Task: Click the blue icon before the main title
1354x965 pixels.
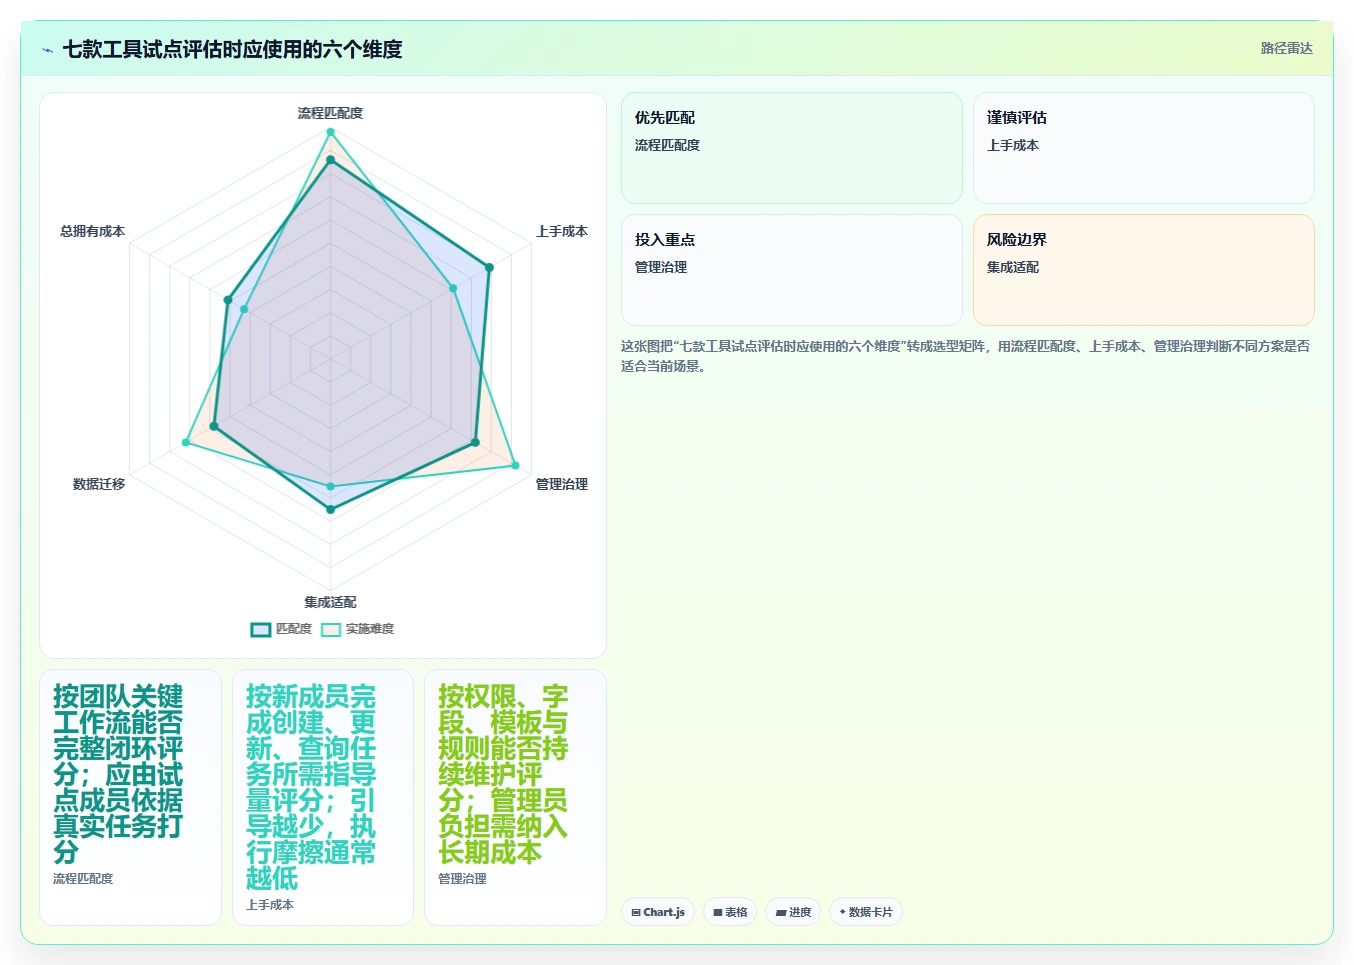Action: tap(47, 50)
